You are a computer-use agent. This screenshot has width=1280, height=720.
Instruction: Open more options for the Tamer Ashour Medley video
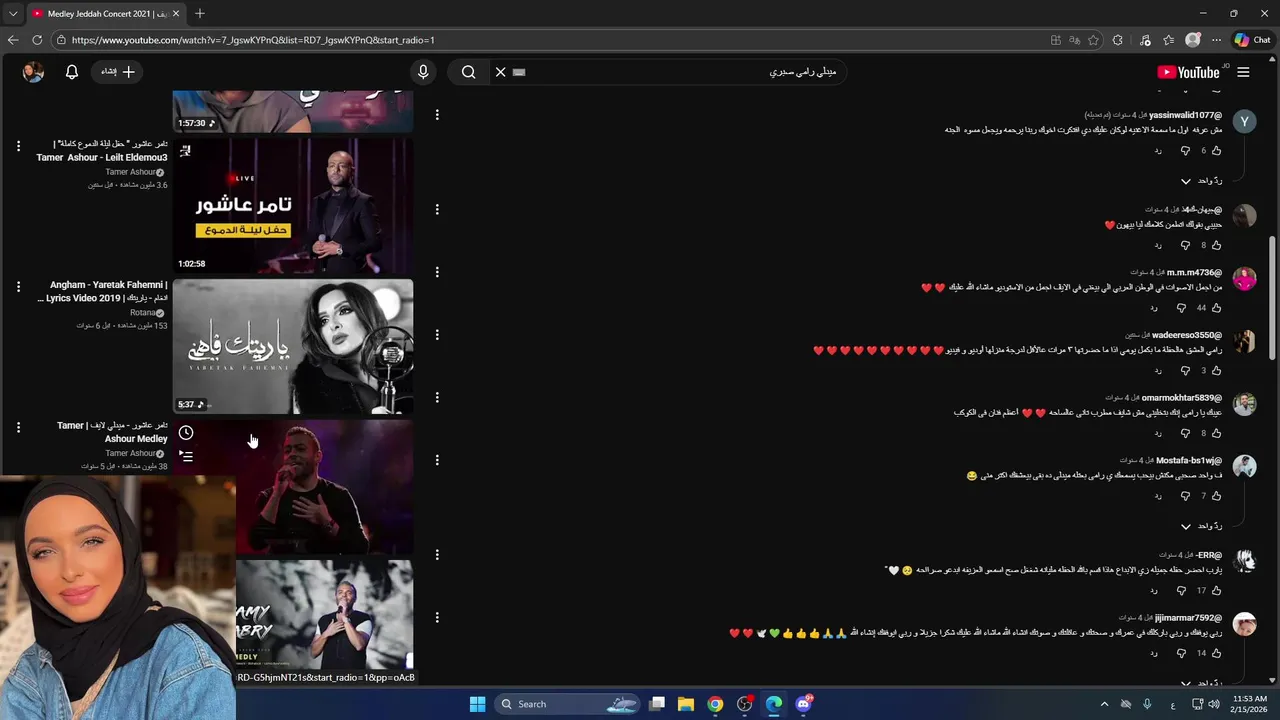click(x=18, y=427)
